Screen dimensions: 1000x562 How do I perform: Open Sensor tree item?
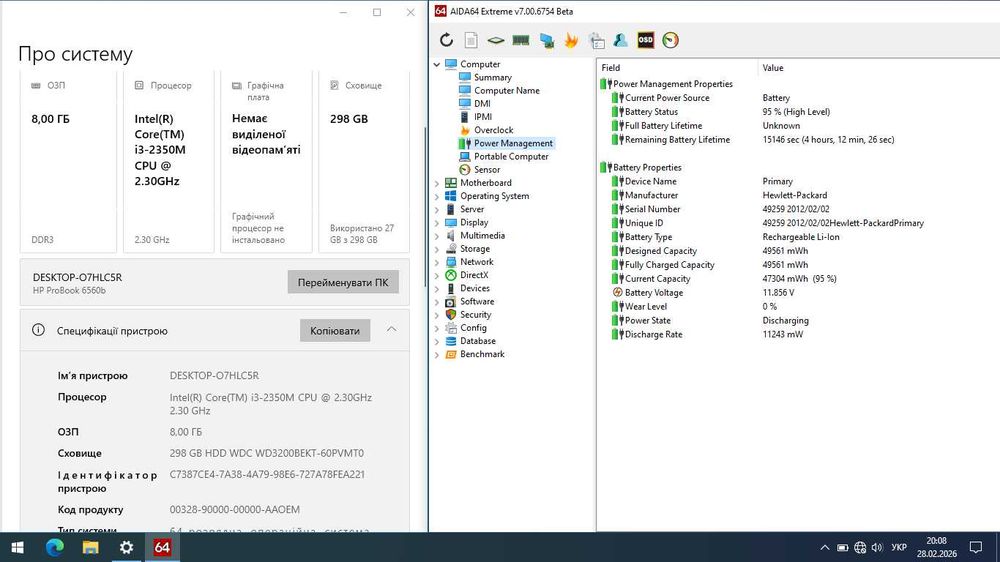[x=487, y=170]
